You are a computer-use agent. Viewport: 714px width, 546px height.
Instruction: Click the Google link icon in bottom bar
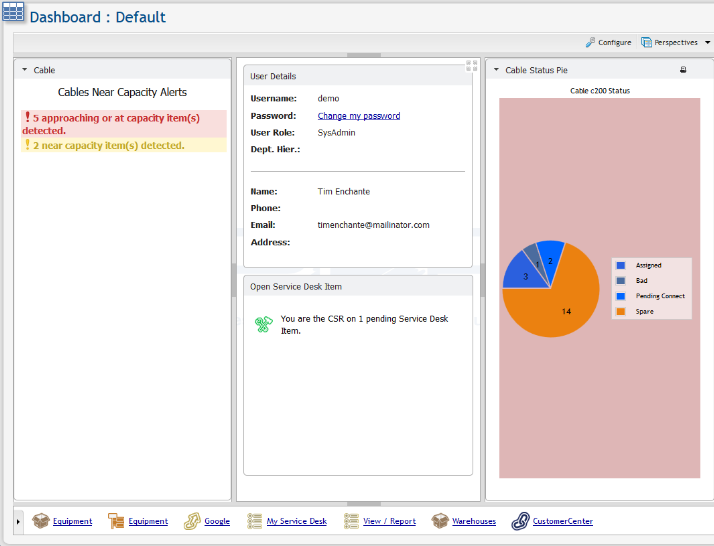pyautogui.click(x=192, y=521)
